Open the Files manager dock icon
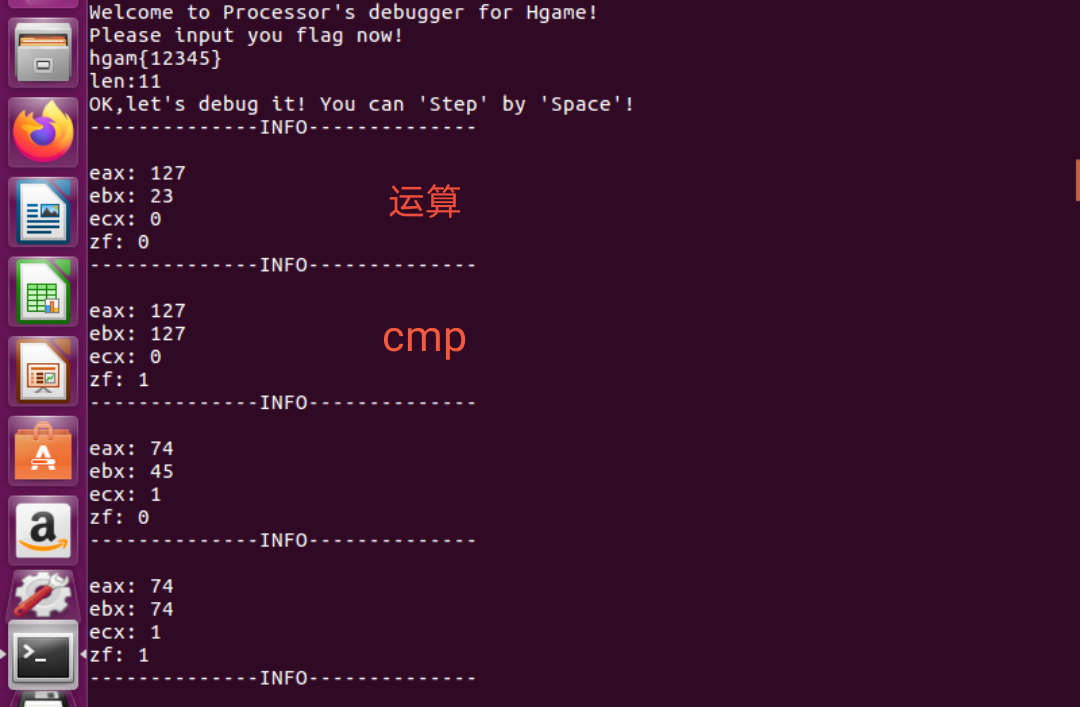The image size is (1080, 707). point(43,53)
